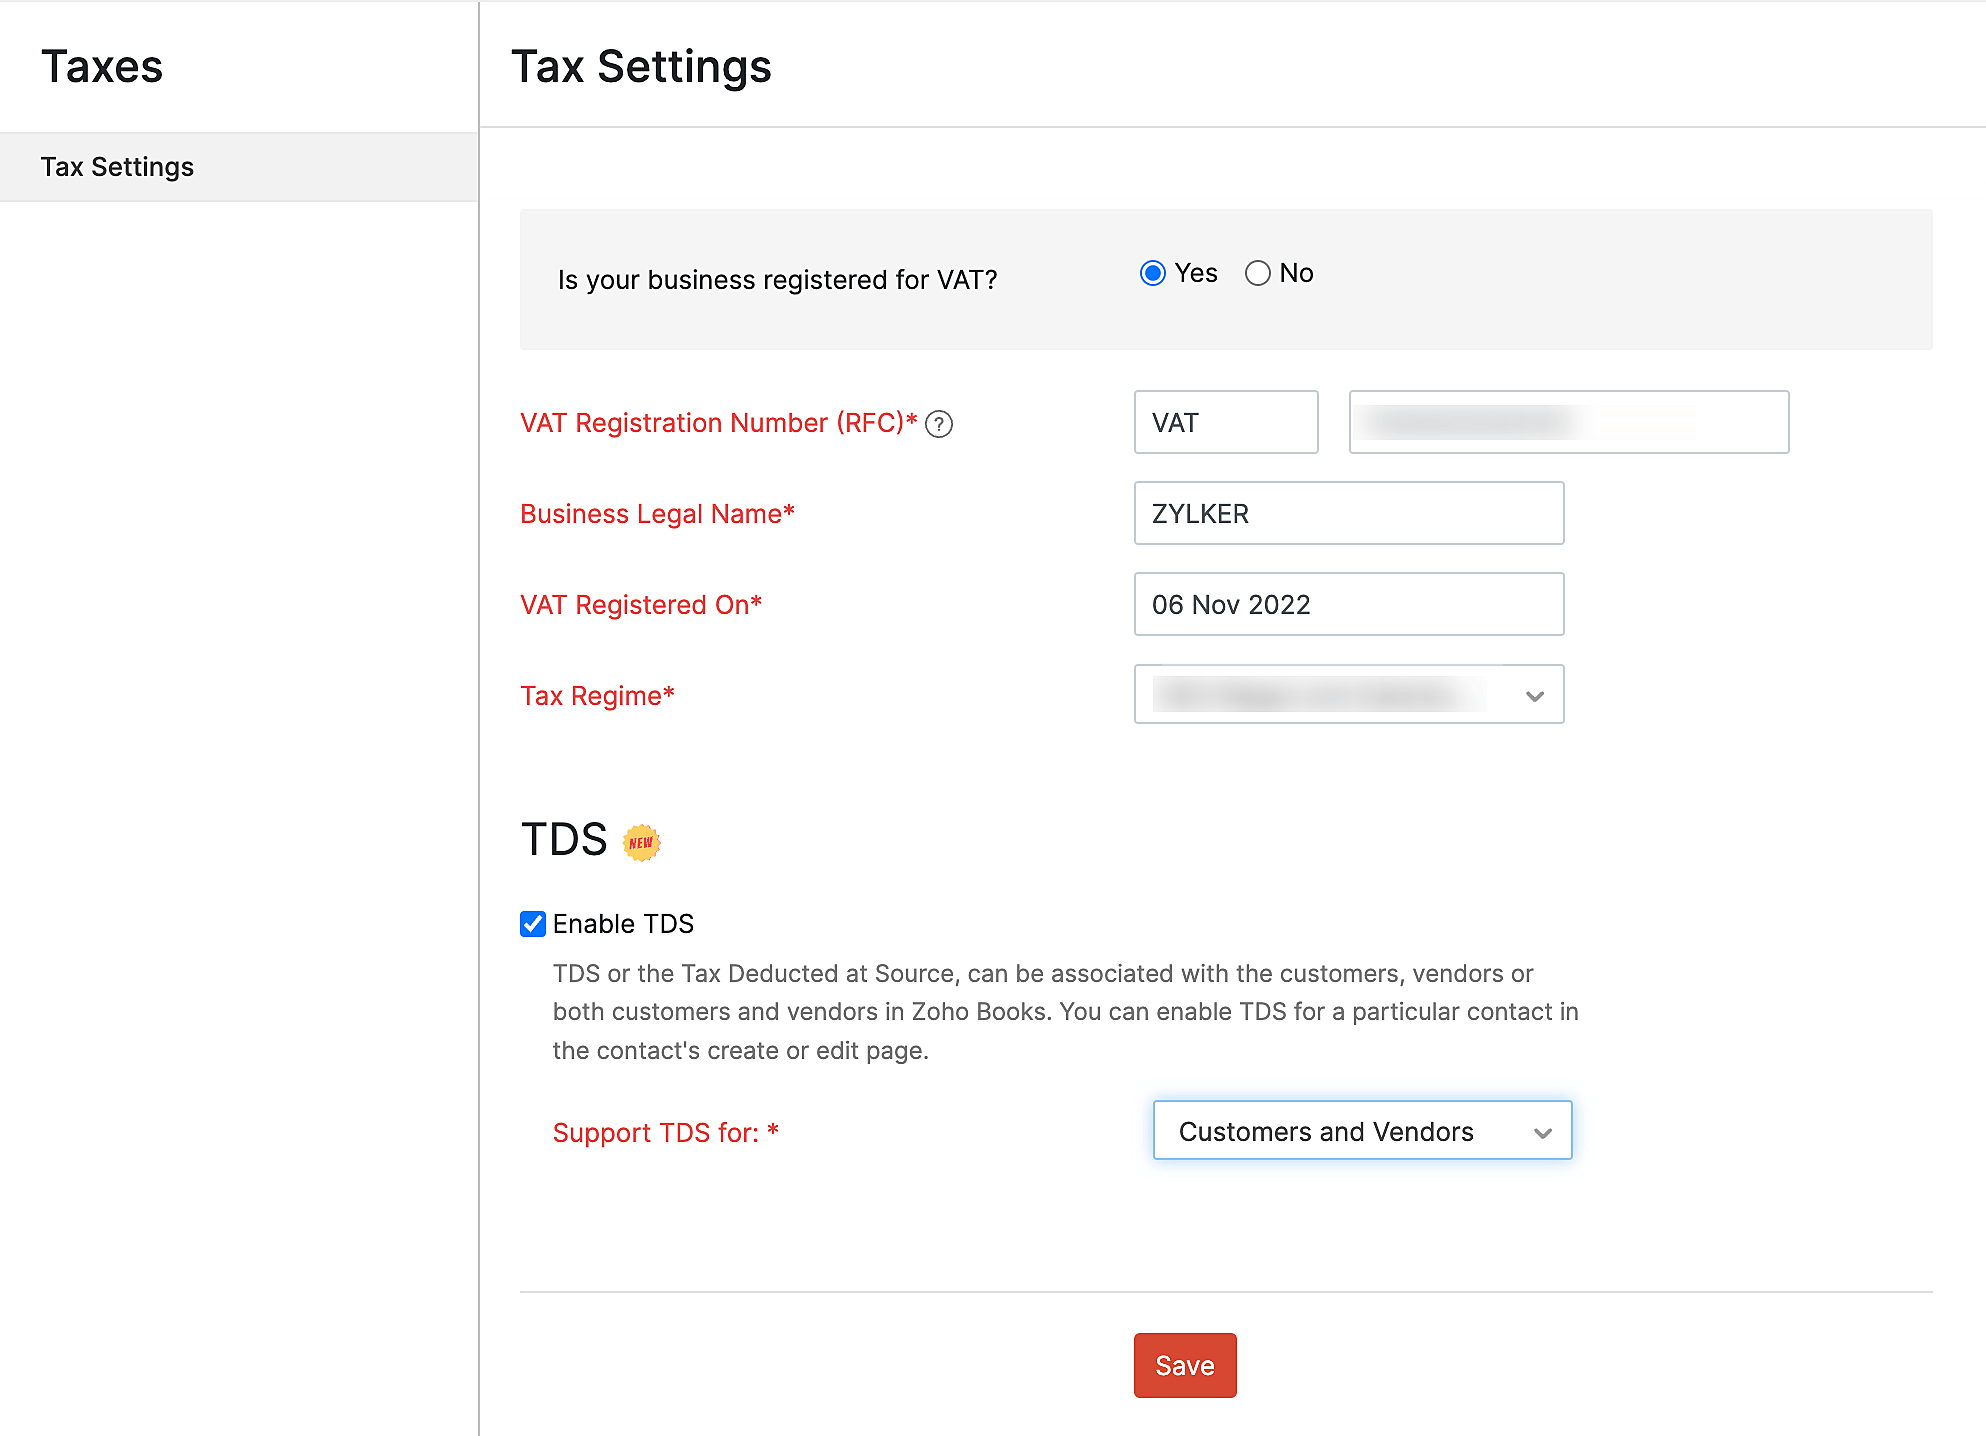Image resolution: width=1986 pixels, height=1436 pixels.
Task: Click the Tax Settings page title
Action: coord(642,66)
